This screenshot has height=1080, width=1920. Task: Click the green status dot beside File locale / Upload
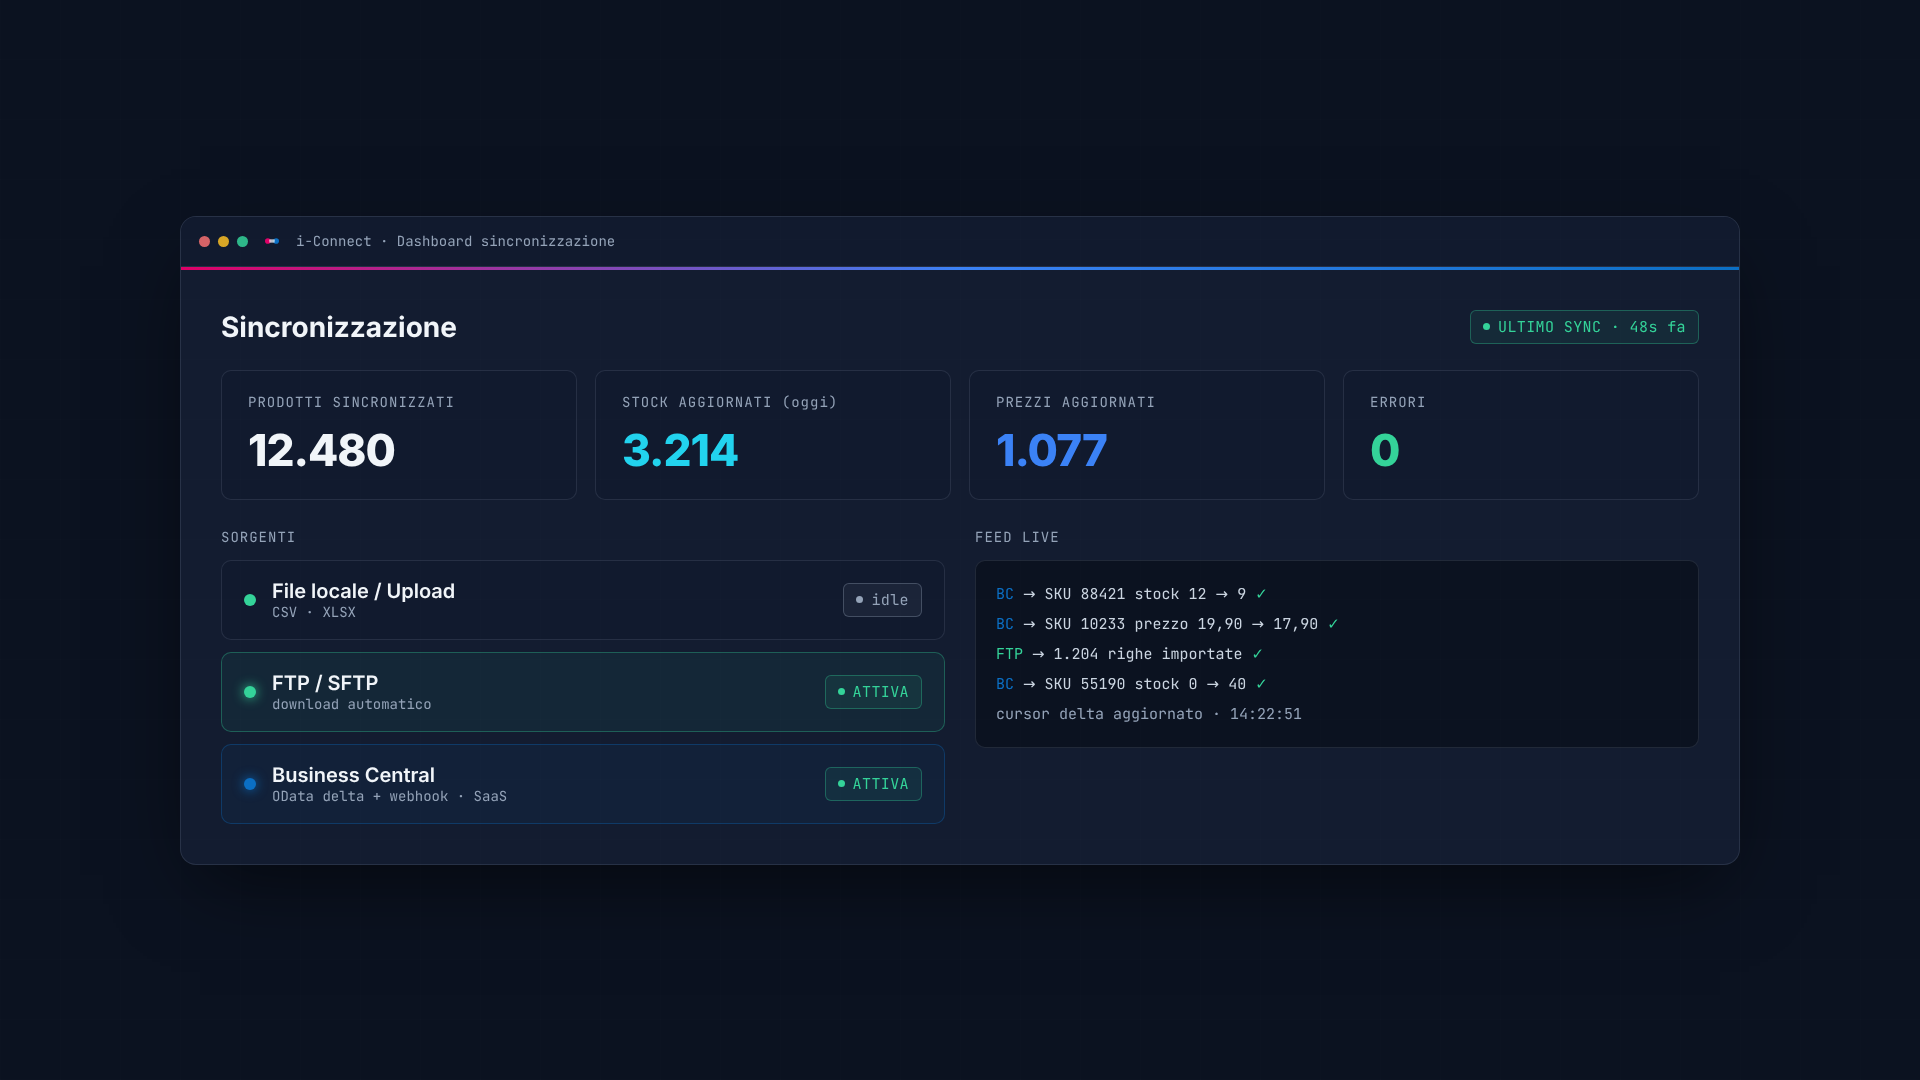click(250, 600)
